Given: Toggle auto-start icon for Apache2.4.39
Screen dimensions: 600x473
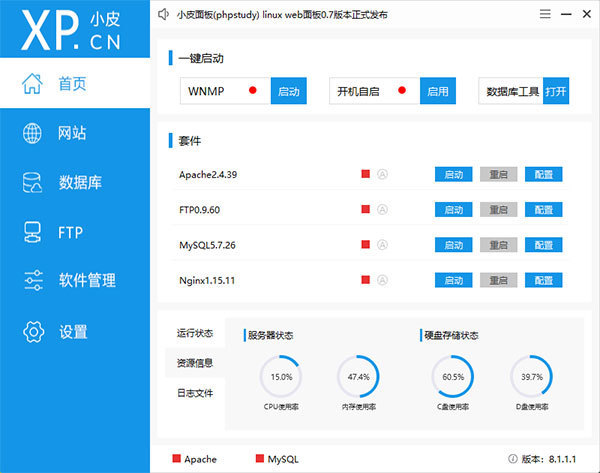Looking at the screenshot, I should [382, 174].
